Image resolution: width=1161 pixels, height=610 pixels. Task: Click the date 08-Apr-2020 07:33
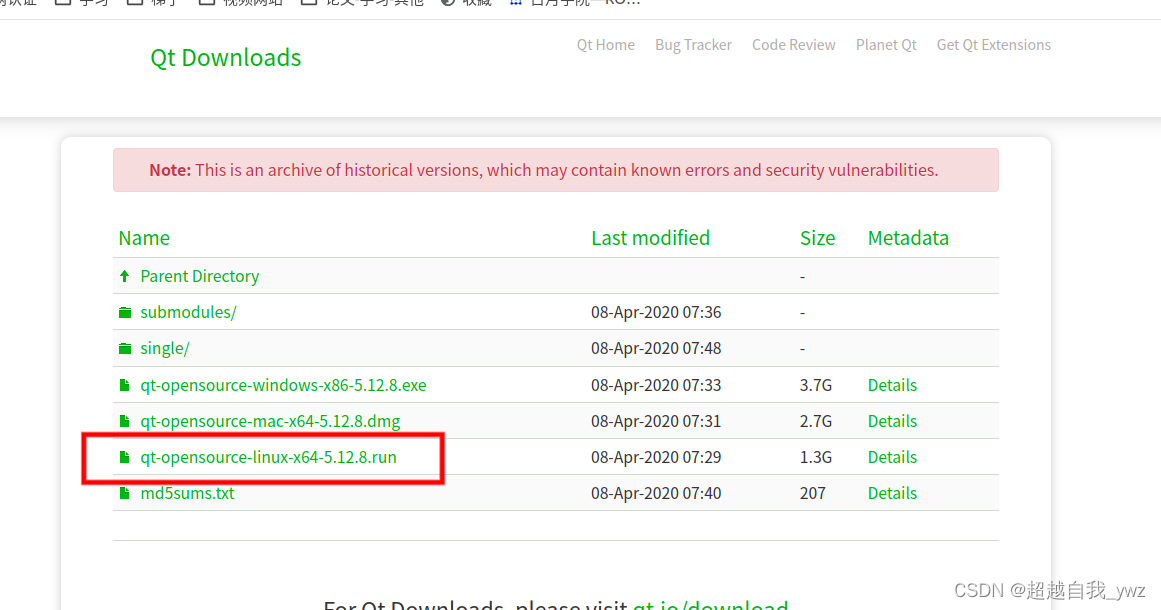point(656,385)
